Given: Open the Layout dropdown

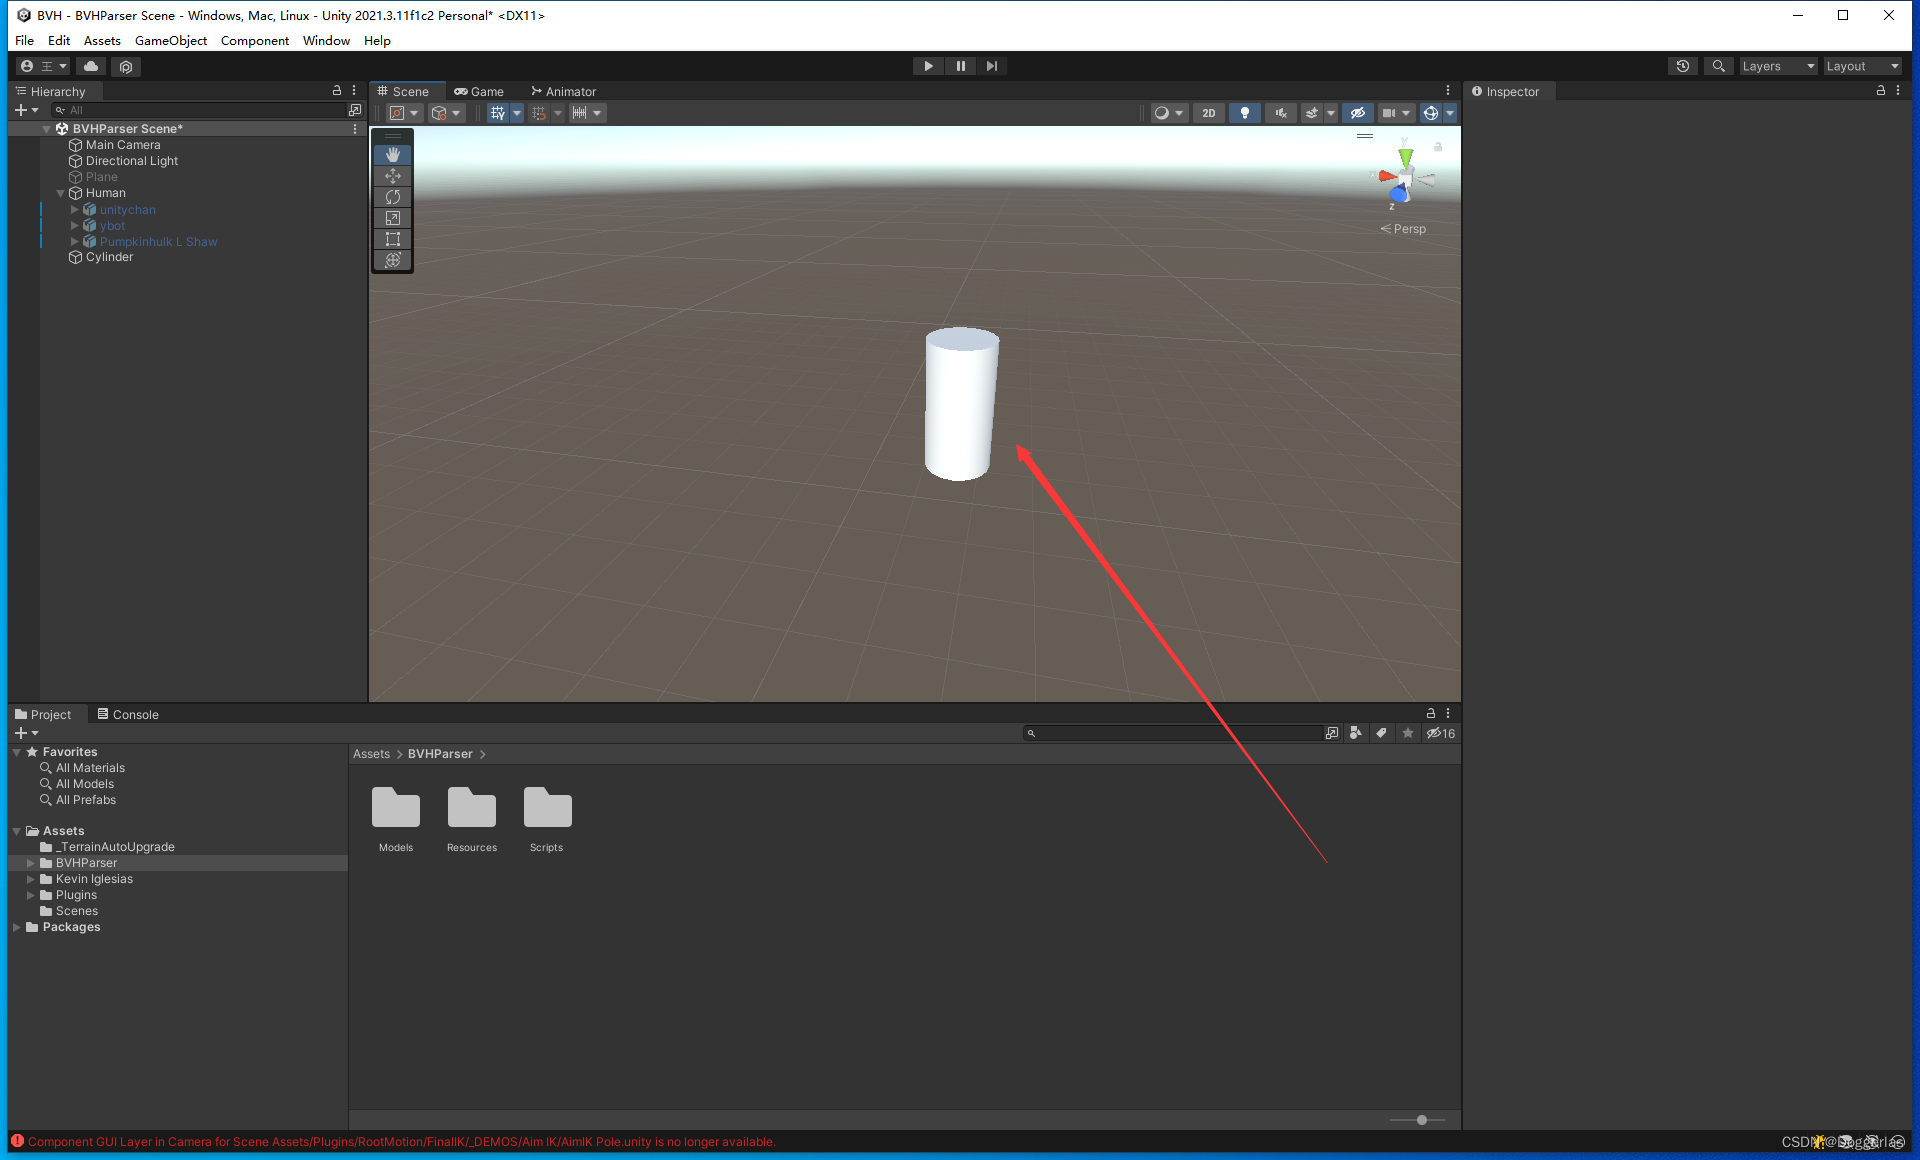Looking at the screenshot, I should [x=1861, y=66].
